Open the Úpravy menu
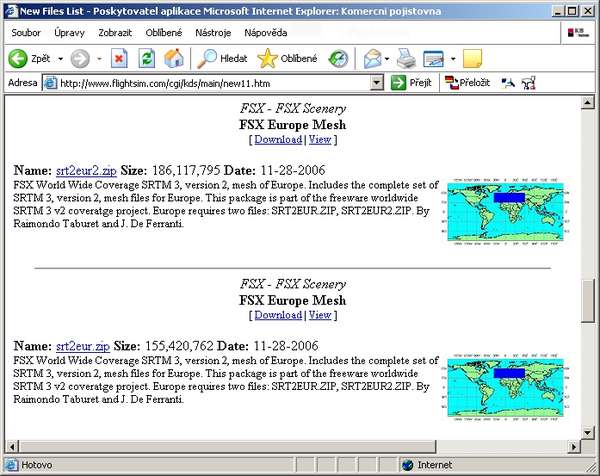Screen dimensions: 600x476 coord(69,33)
